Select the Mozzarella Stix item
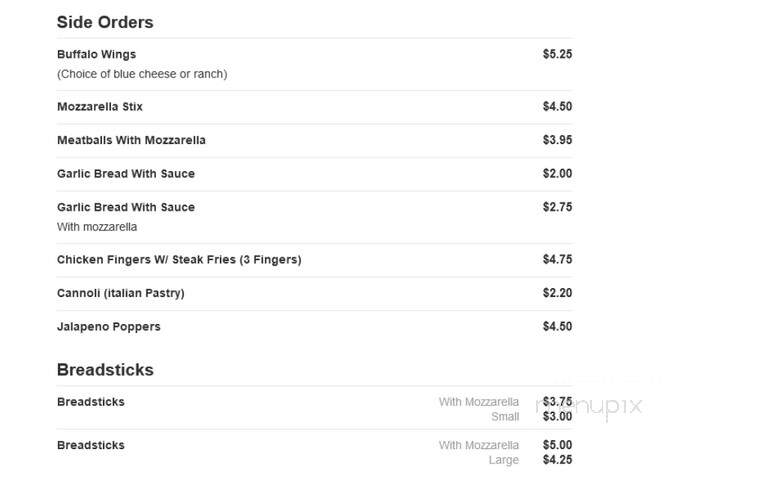768x489 pixels. [x=99, y=107]
